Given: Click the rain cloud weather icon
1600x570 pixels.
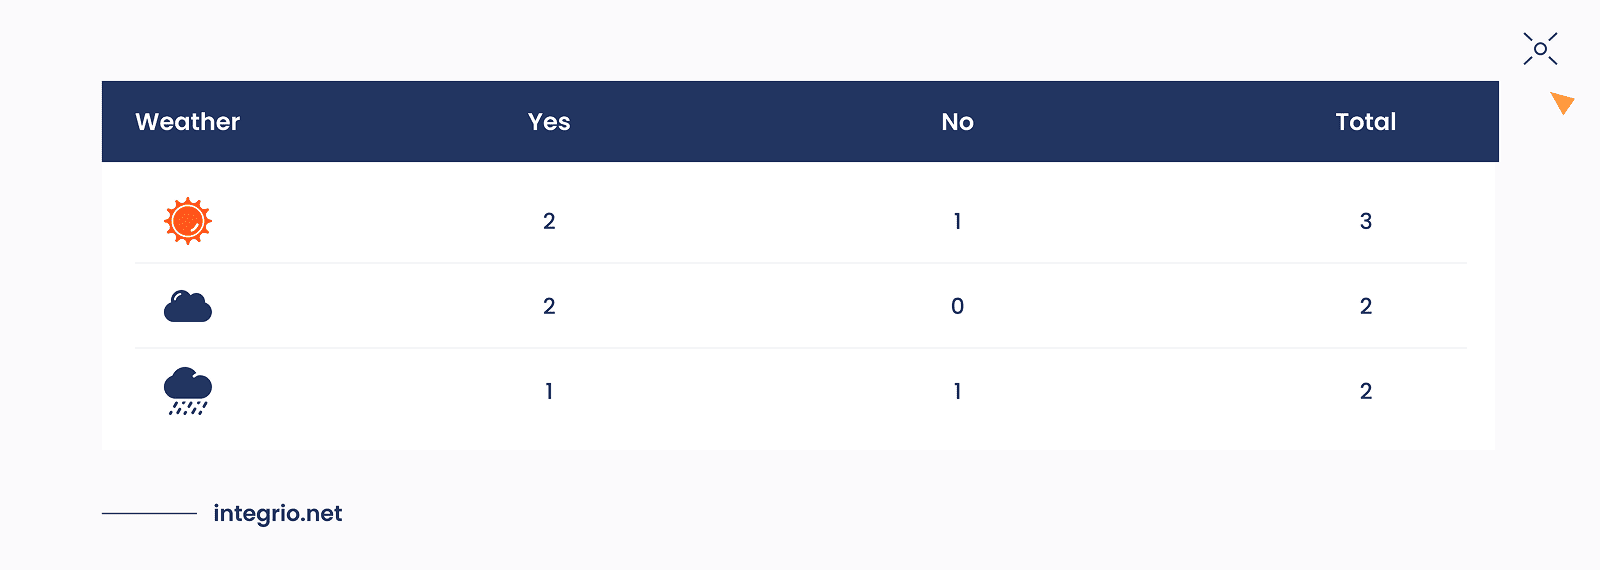Looking at the screenshot, I should (x=188, y=391).
